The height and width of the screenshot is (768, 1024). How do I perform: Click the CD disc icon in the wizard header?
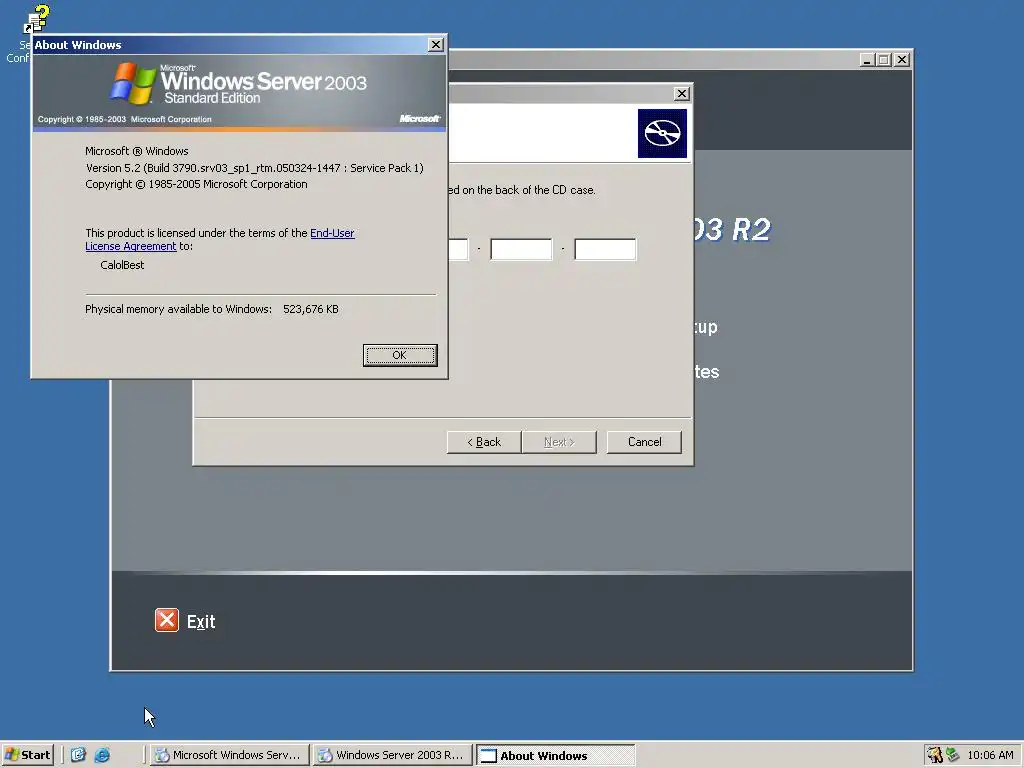click(662, 133)
